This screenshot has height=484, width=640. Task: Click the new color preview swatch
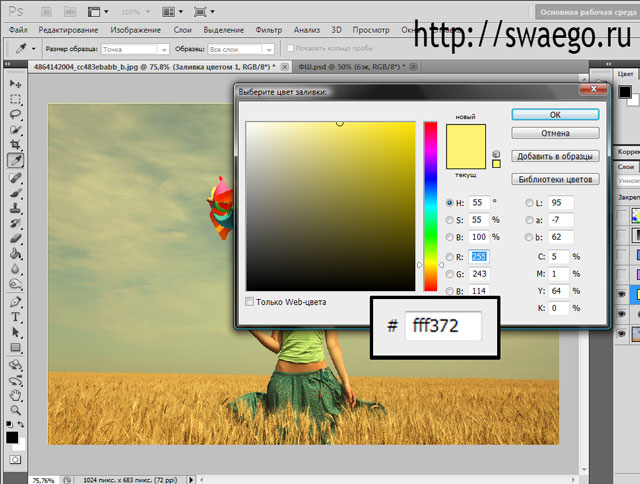(466, 135)
